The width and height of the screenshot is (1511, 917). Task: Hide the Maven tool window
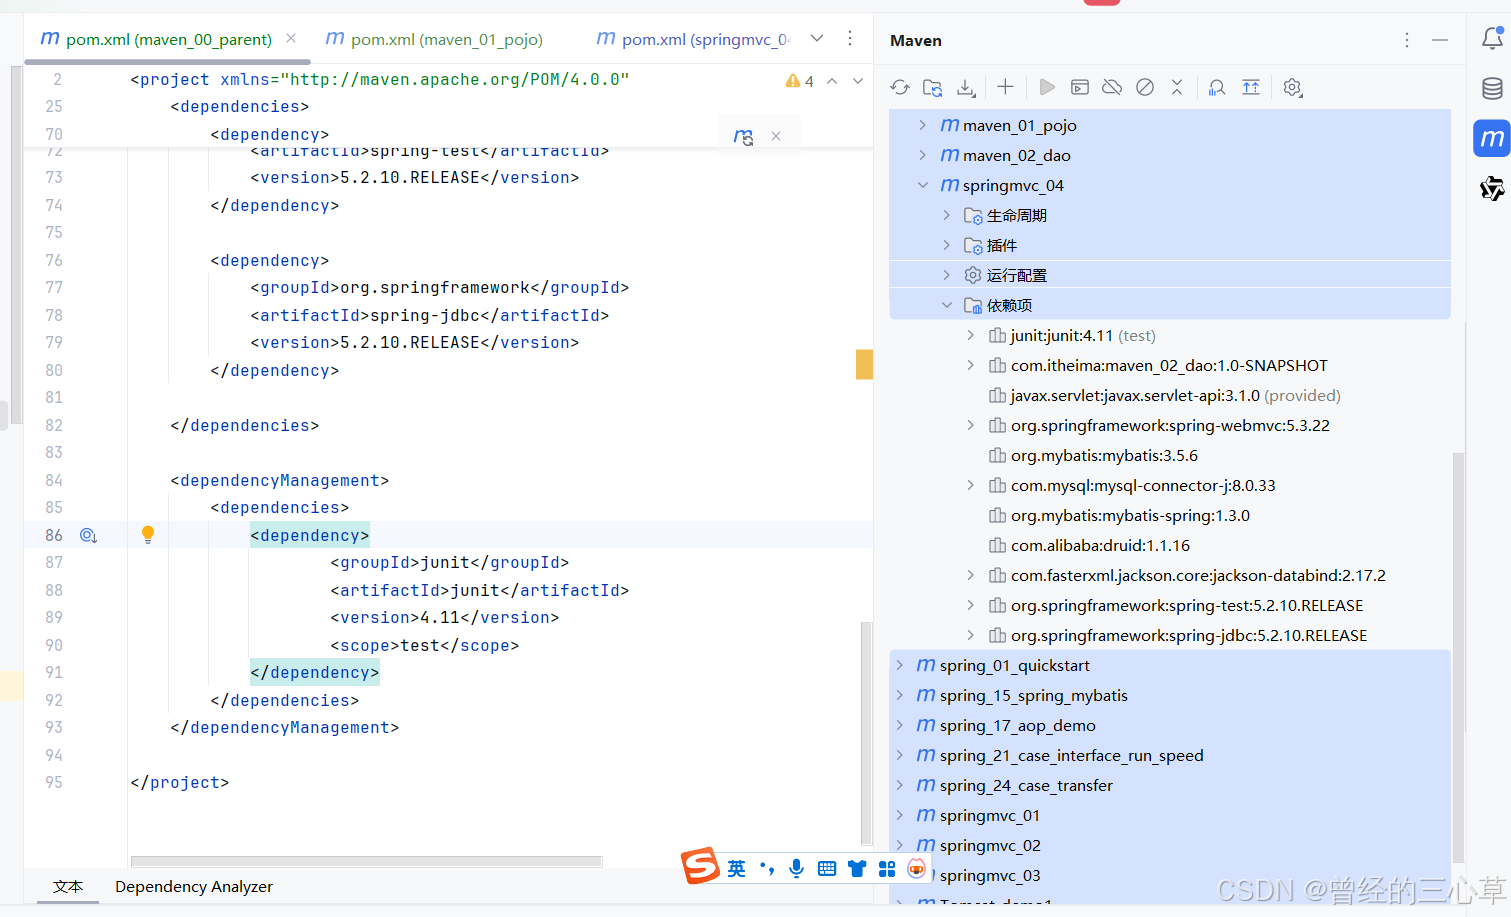pyautogui.click(x=1440, y=40)
